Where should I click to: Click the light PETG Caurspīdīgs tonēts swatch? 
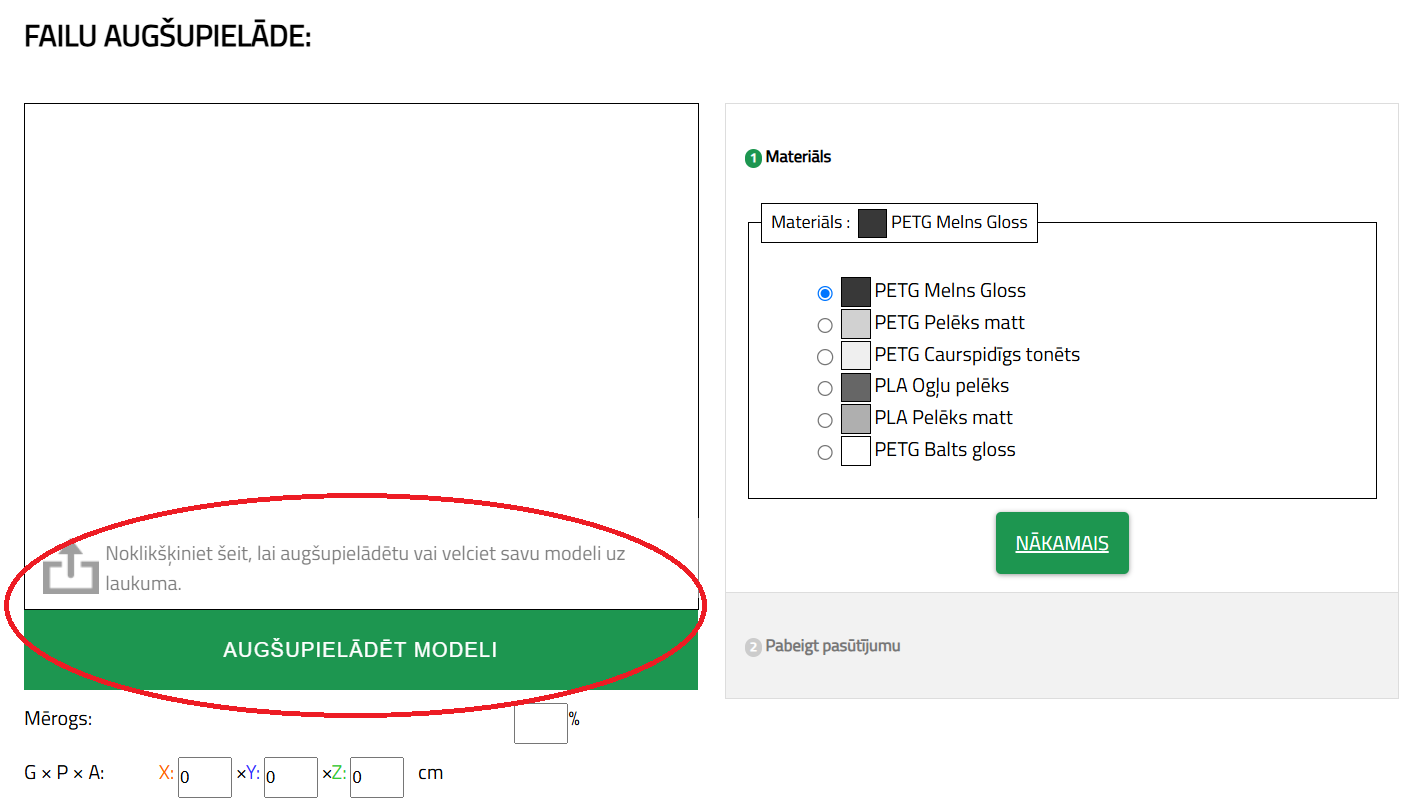(856, 356)
